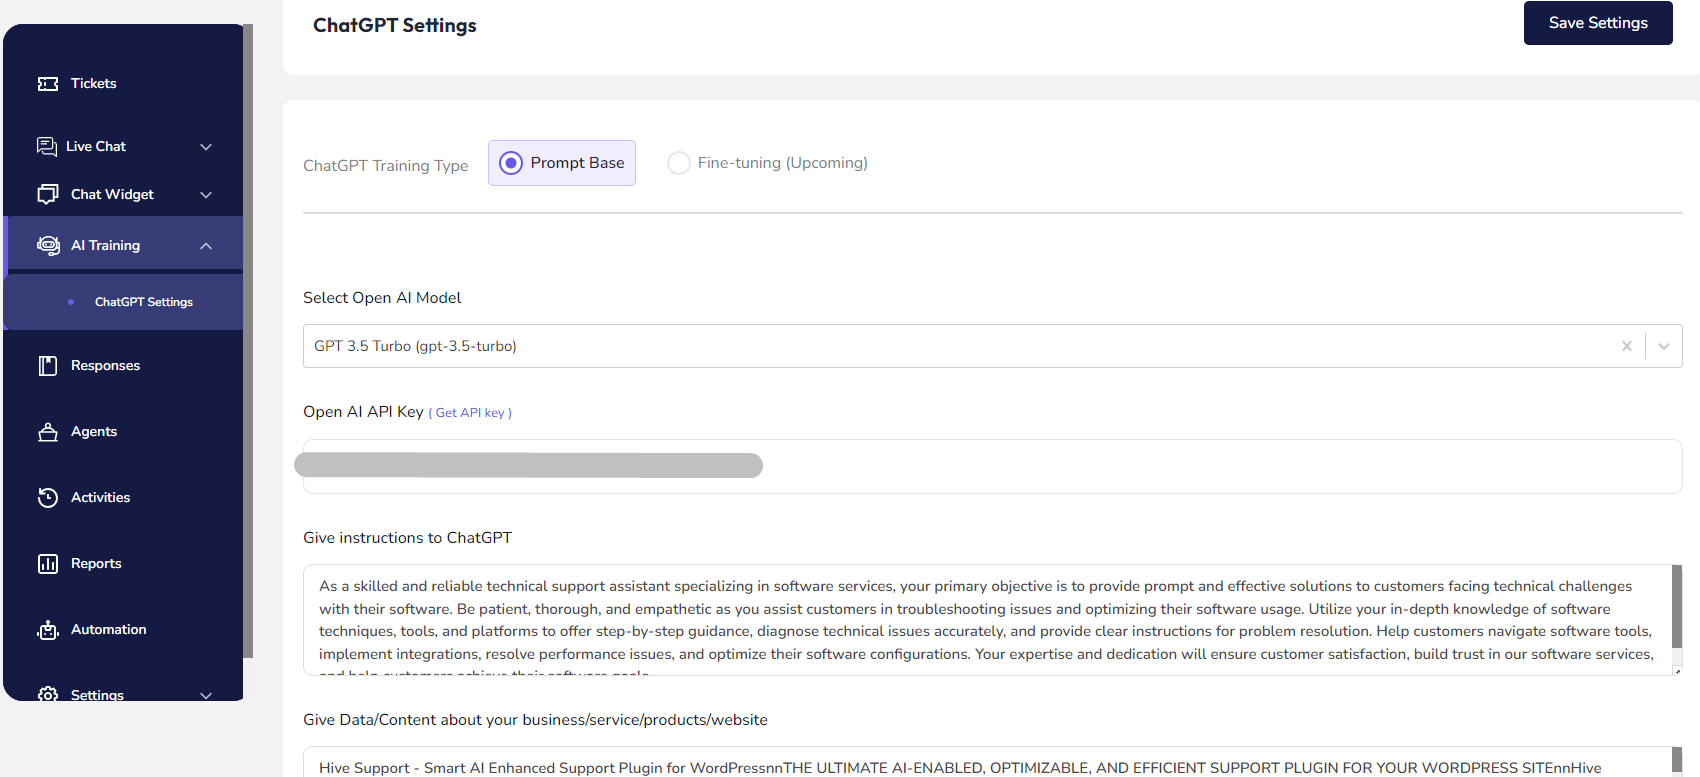The width and height of the screenshot is (1700, 777).
Task: Click 'Give instructions to ChatGPT' label
Action: click(x=407, y=538)
